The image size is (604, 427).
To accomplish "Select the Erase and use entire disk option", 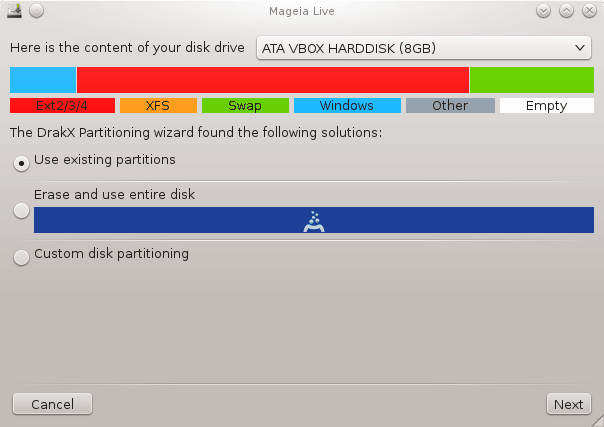I will point(22,211).
